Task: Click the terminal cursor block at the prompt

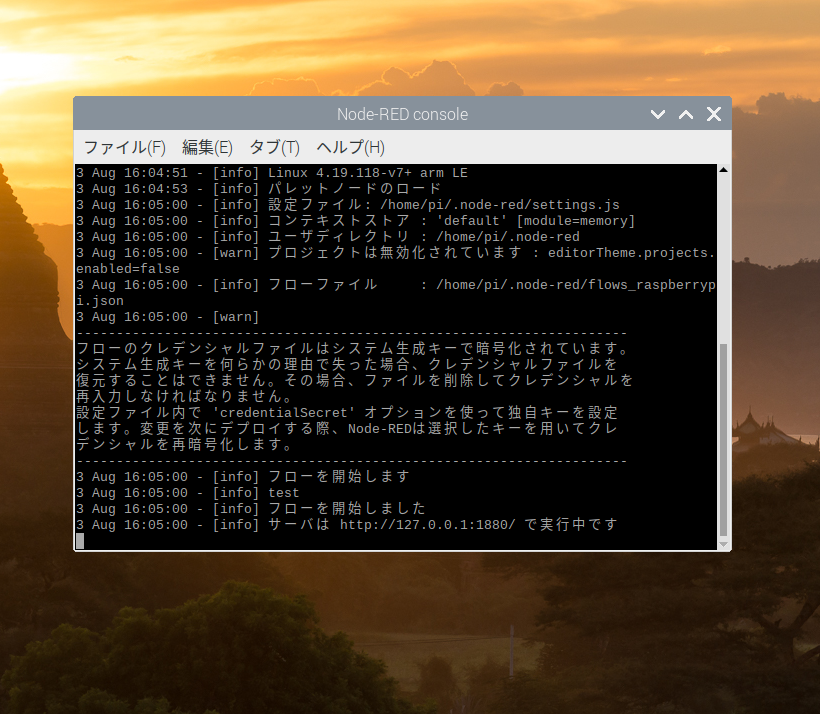Action: pos(80,541)
